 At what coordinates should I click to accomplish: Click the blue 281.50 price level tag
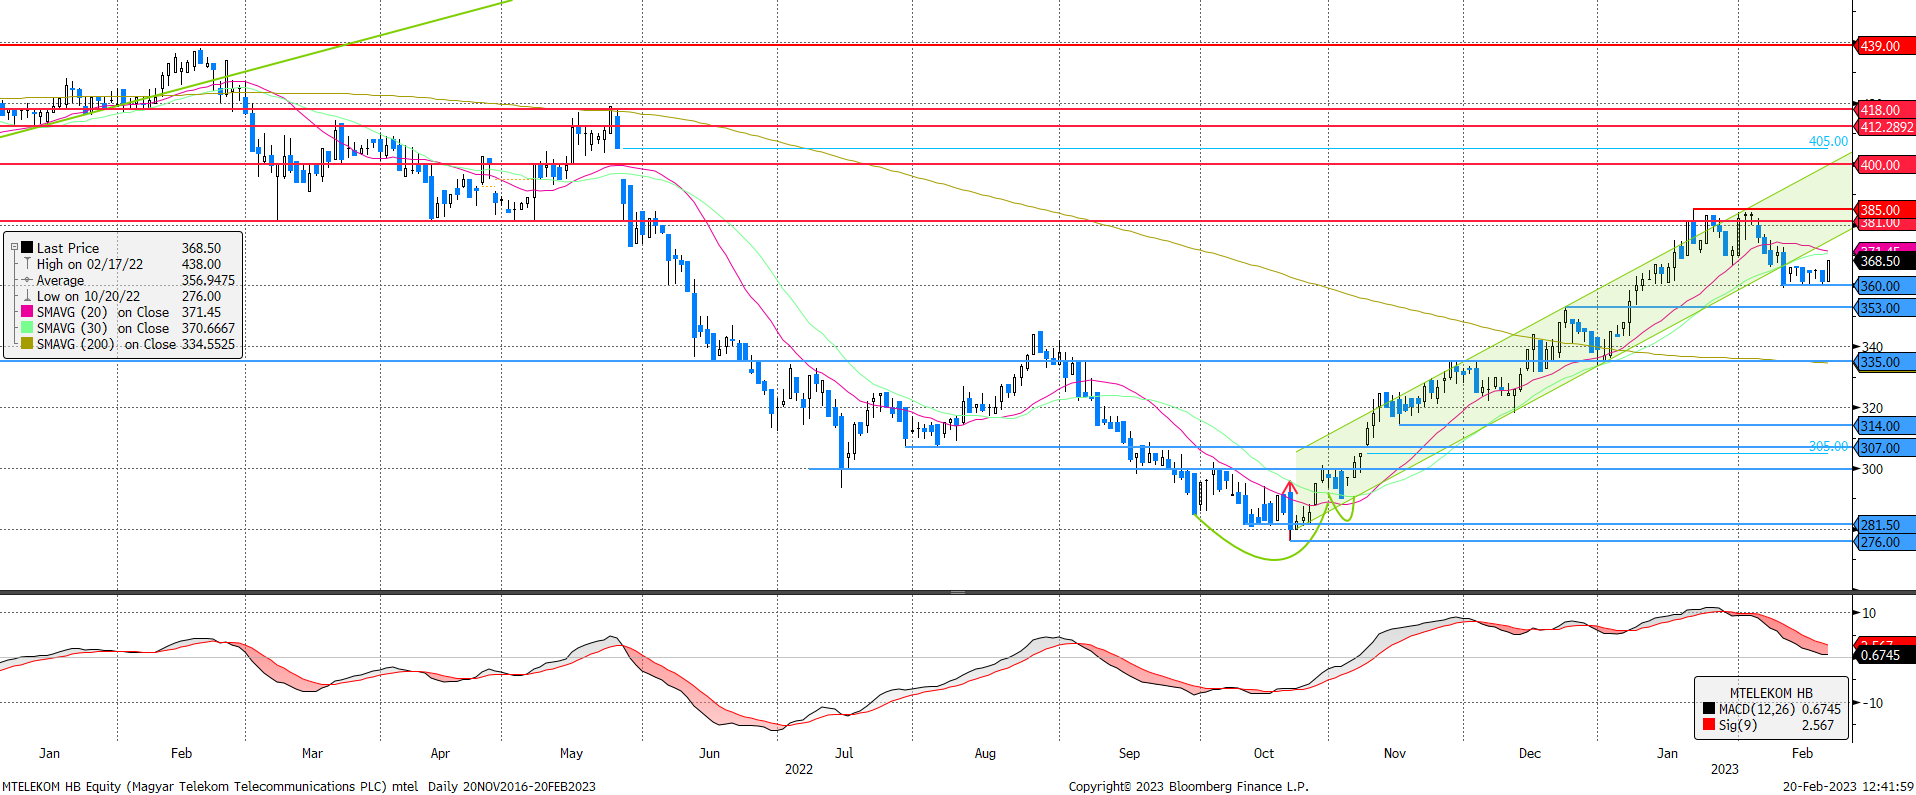[x=1886, y=525]
